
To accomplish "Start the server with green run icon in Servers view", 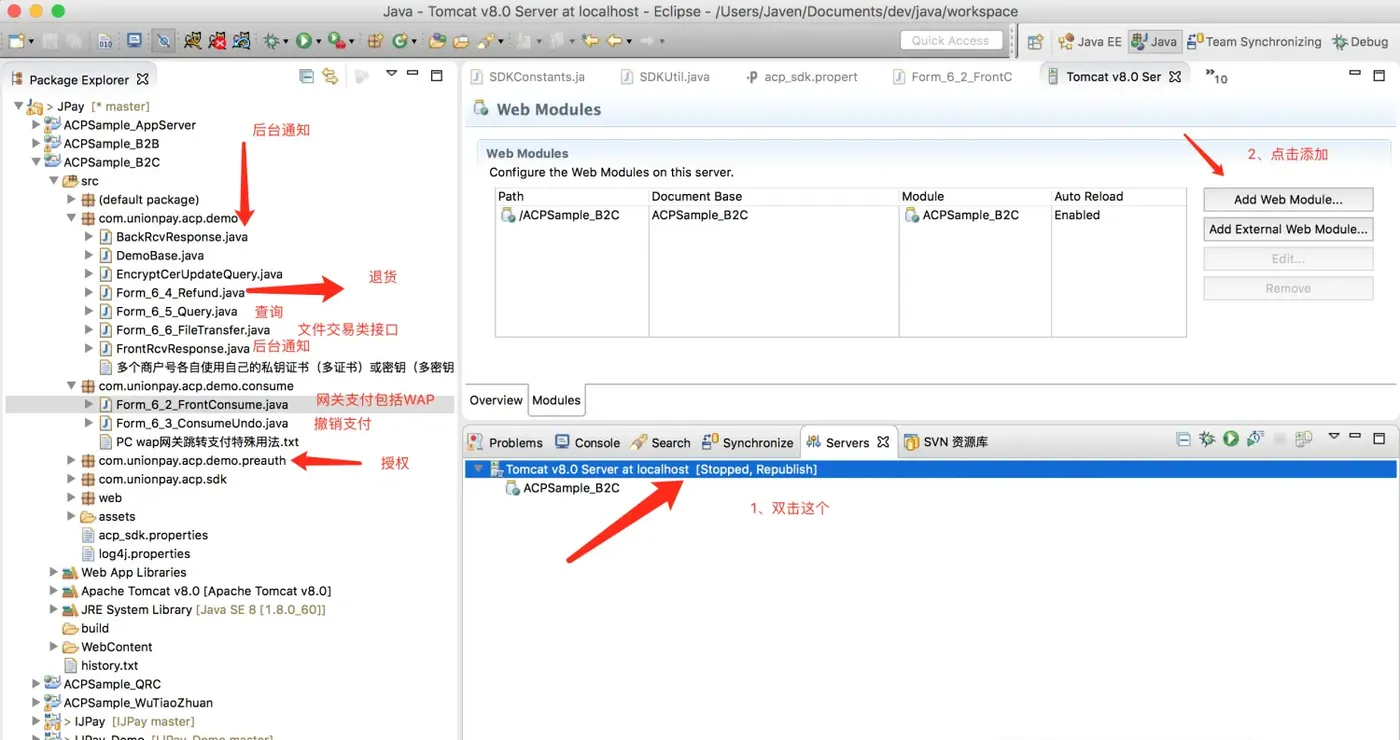I will click(1231, 439).
